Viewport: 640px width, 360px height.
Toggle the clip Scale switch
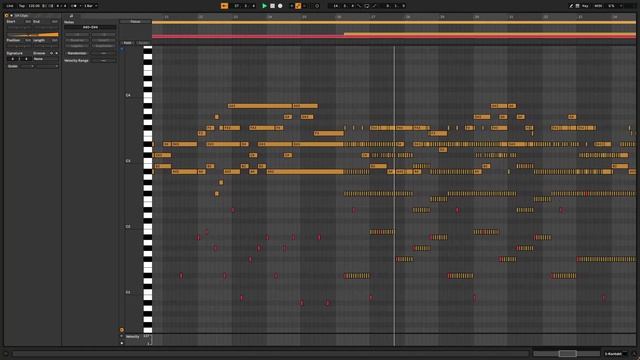13,66
